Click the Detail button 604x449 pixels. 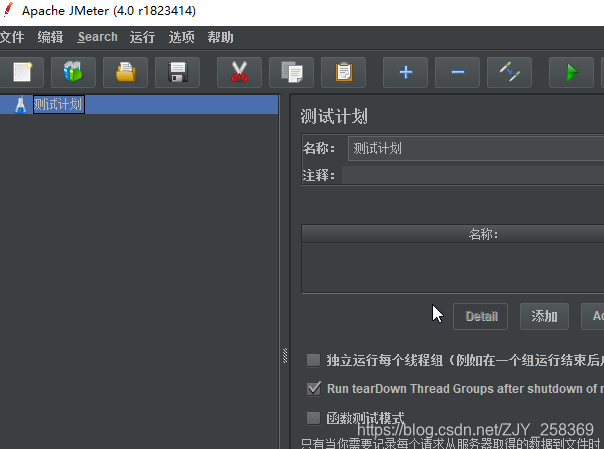[480, 317]
